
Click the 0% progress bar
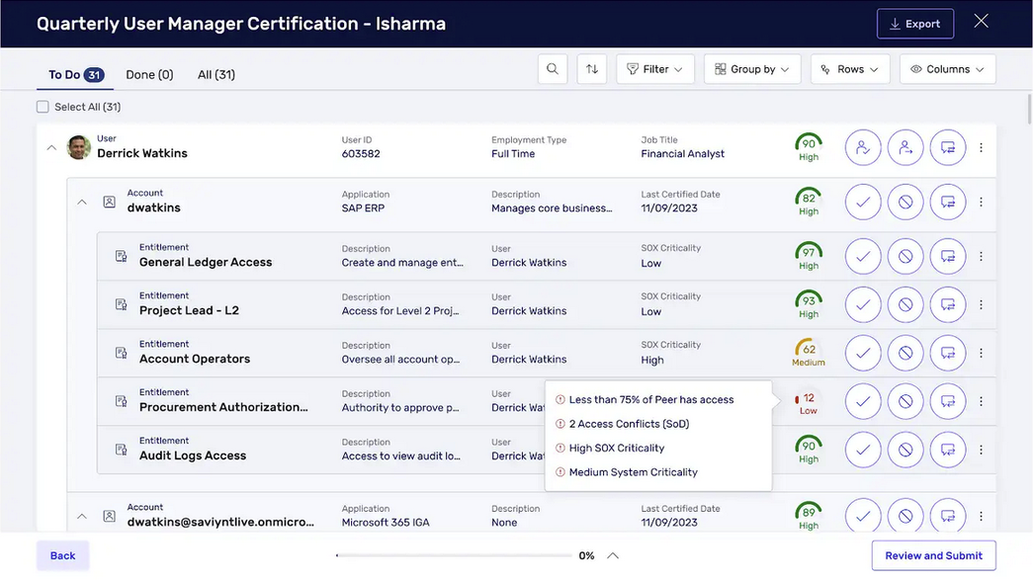click(454, 556)
